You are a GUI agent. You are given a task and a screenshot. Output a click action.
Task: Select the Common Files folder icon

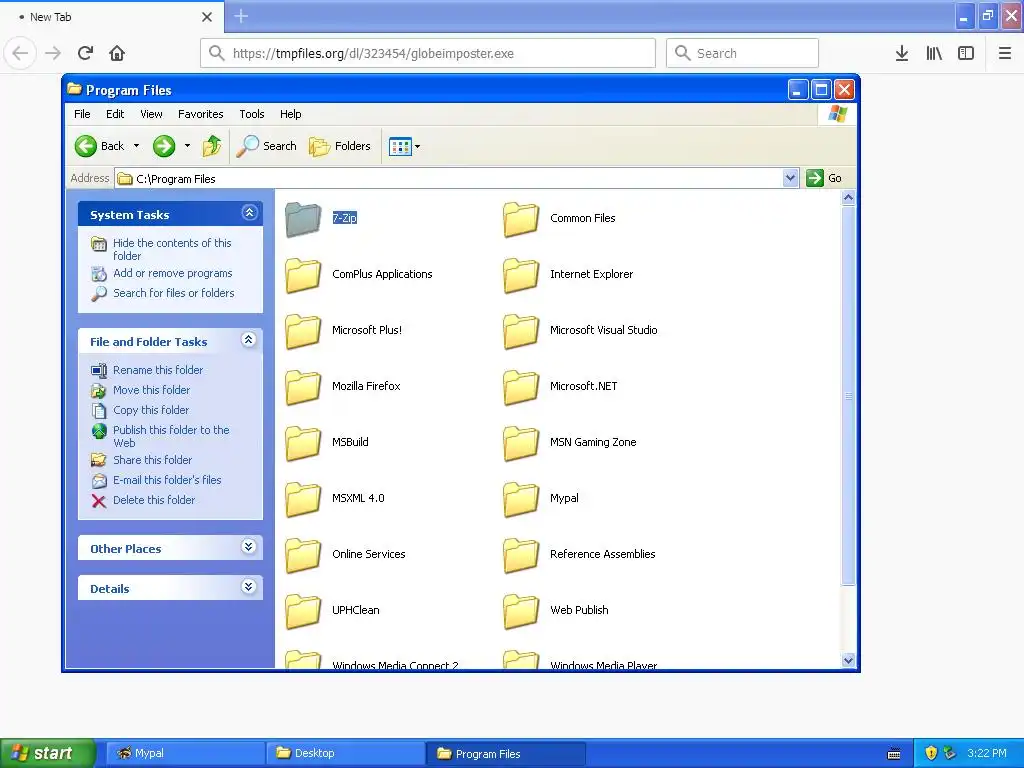click(x=521, y=218)
